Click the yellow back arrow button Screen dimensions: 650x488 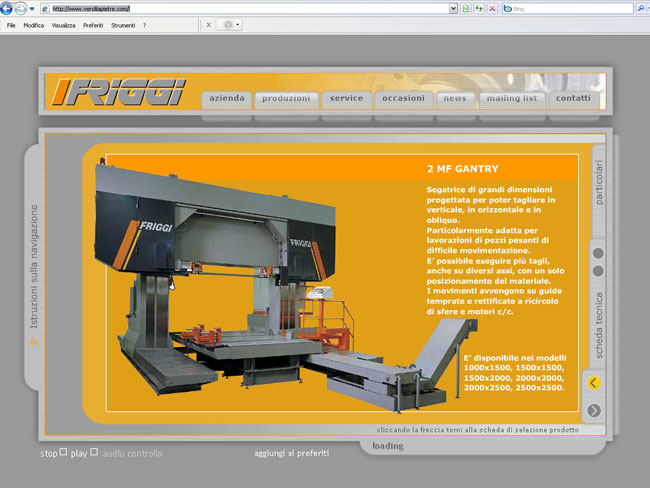[594, 383]
